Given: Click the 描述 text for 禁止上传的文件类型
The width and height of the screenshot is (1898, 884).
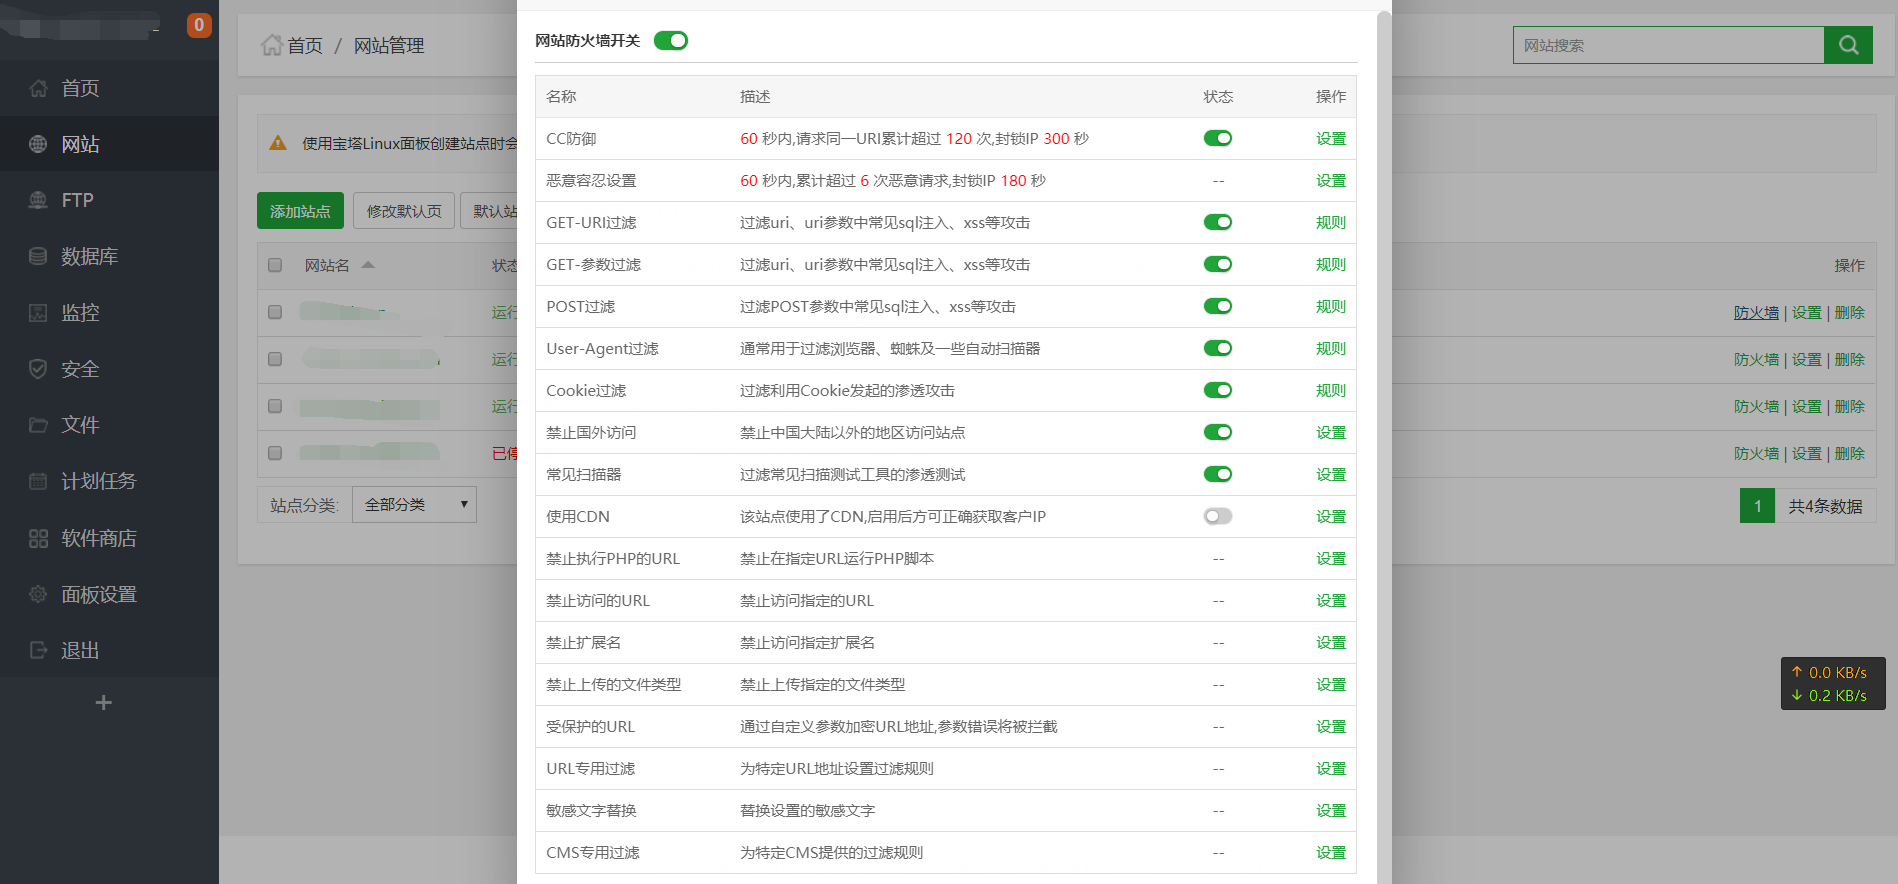Looking at the screenshot, I should click(x=822, y=684).
